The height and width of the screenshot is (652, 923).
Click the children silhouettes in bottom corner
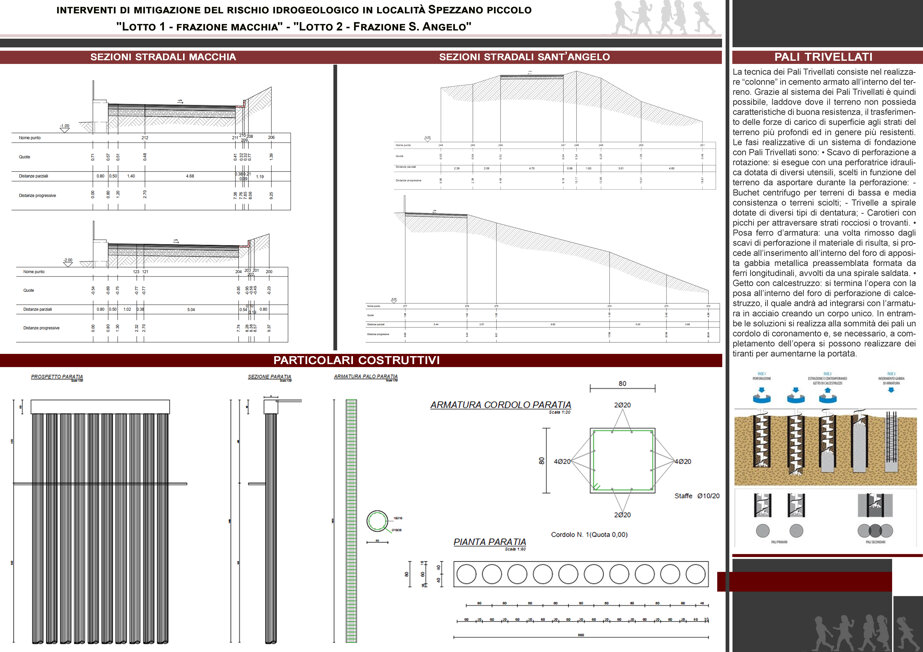(864, 633)
